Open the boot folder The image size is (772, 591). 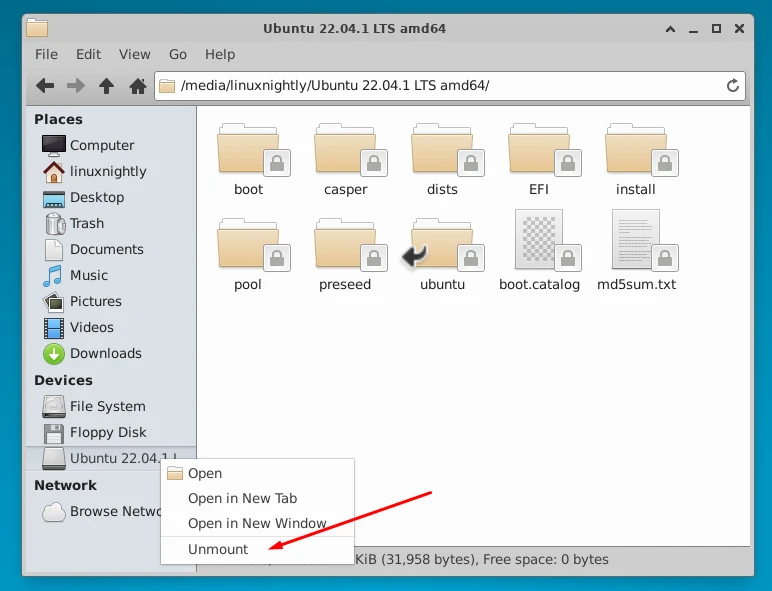pos(248,160)
